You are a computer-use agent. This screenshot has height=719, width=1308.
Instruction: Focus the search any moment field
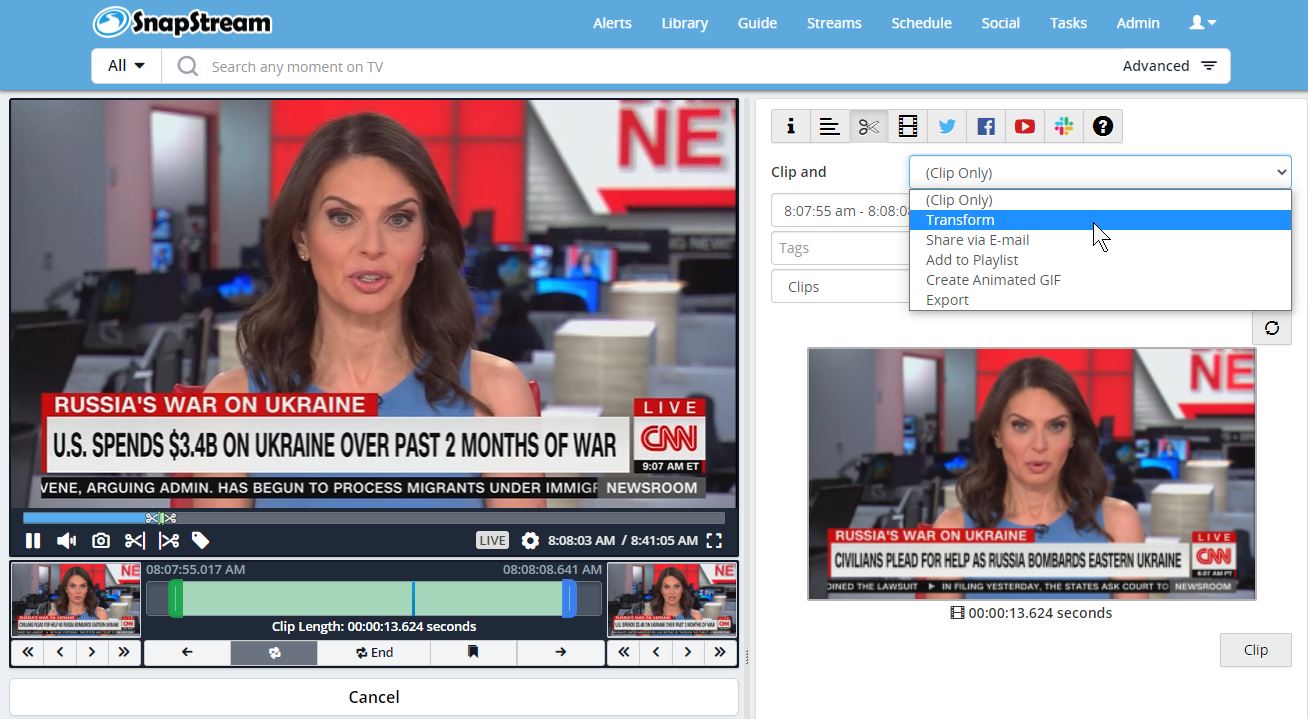click(x=640, y=66)
